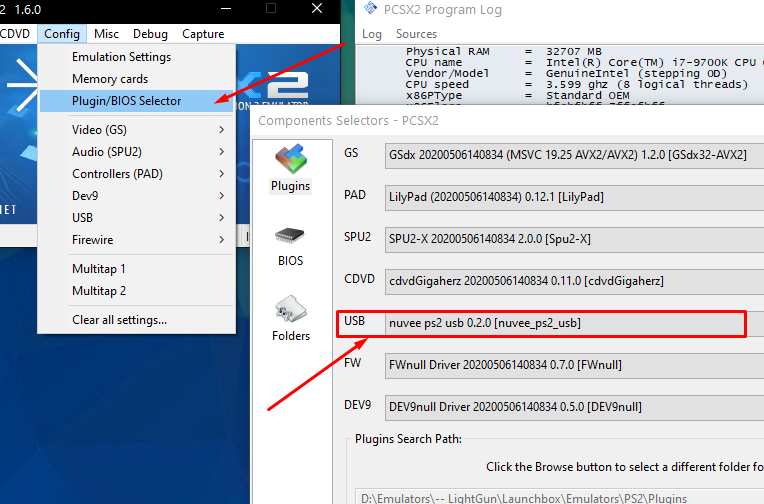Screen dimensions: 764x504
Task: Open the Plugins page in Components Selectors
Action: 290,168
